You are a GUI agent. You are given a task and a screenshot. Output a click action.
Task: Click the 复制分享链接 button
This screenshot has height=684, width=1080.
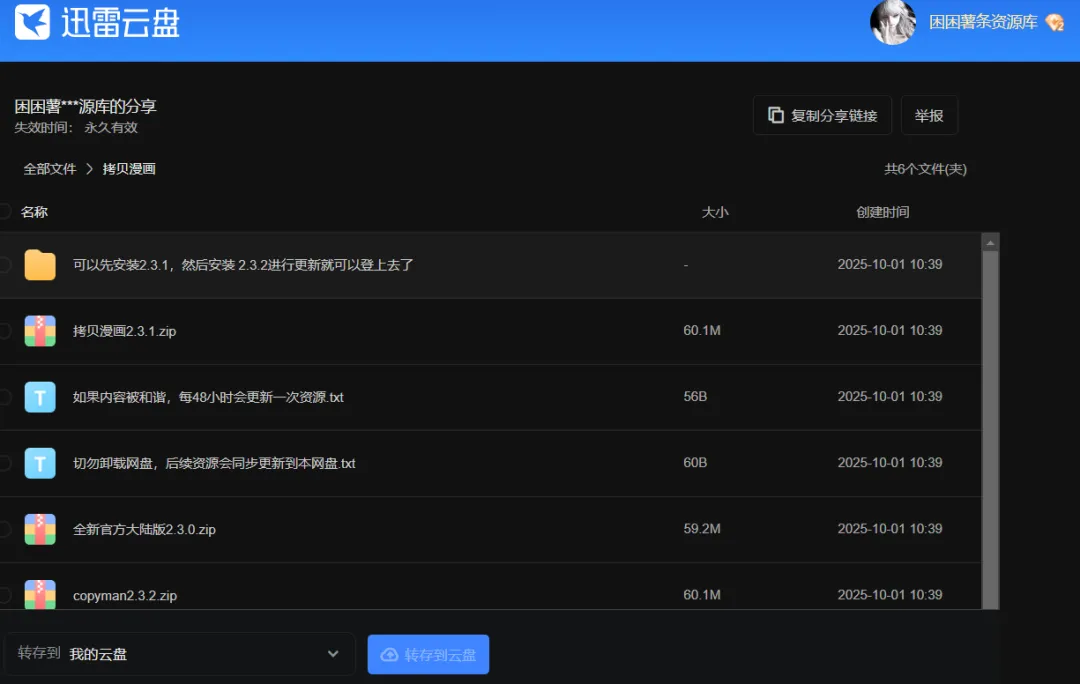click(x=822, y=115)
